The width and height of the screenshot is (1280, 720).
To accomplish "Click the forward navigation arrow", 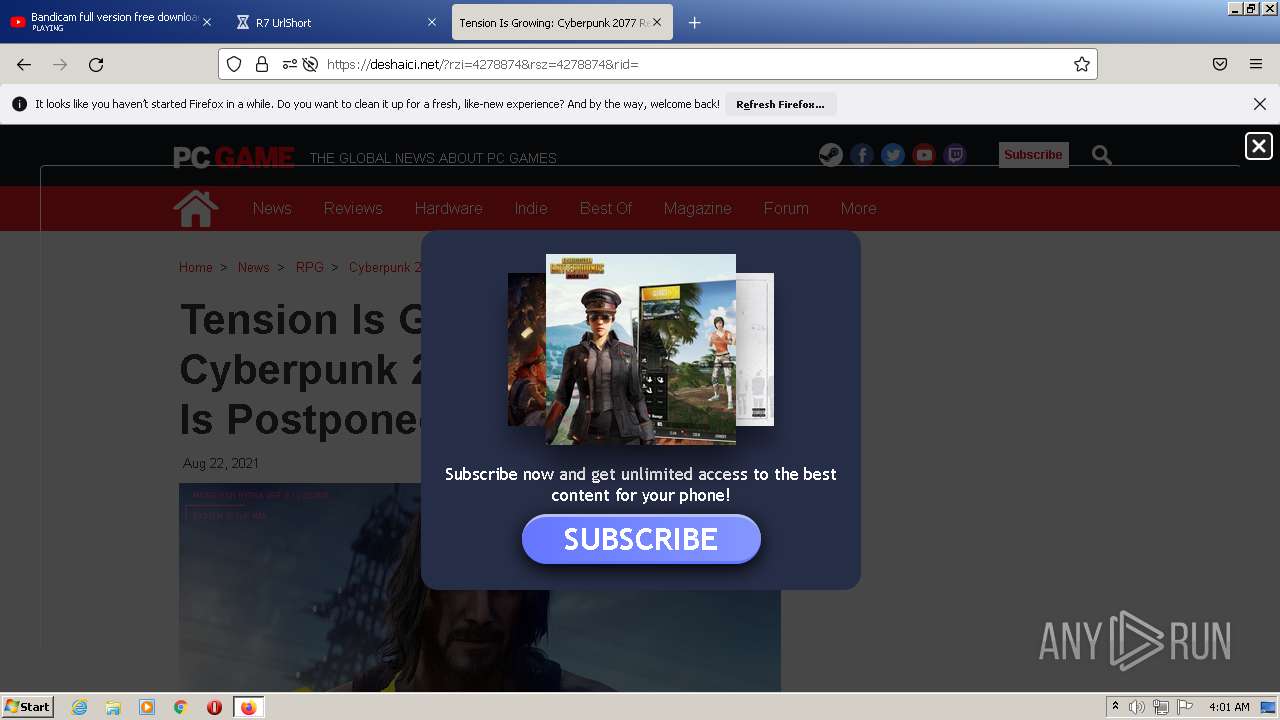I will click(x=60, y=64).
